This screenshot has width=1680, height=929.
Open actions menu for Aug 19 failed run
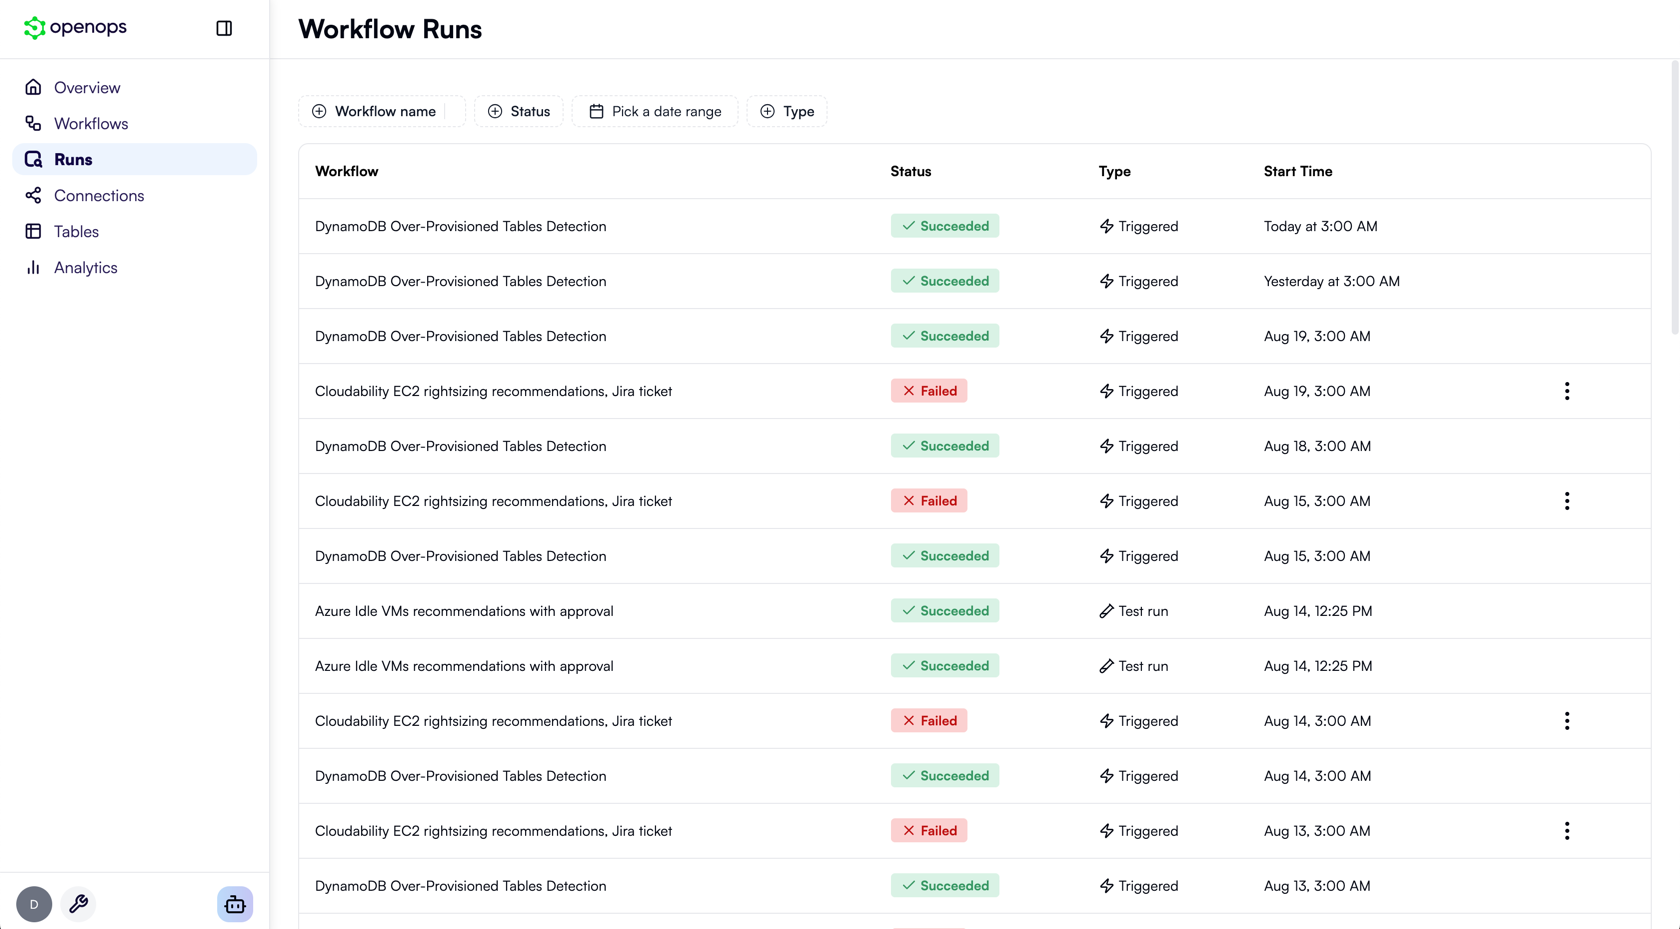click(1567, 391)
